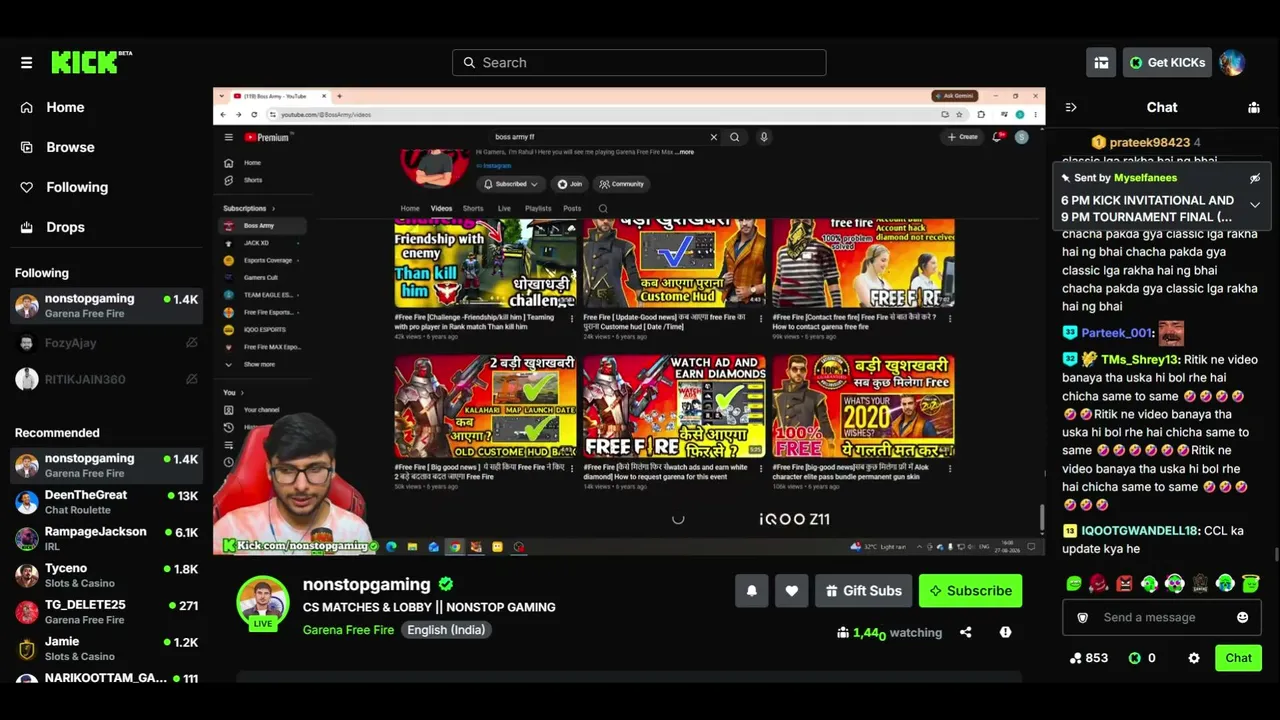1280x720 pixels.
Task: Expand the pinned message chevron
Action: [1255, 205]
